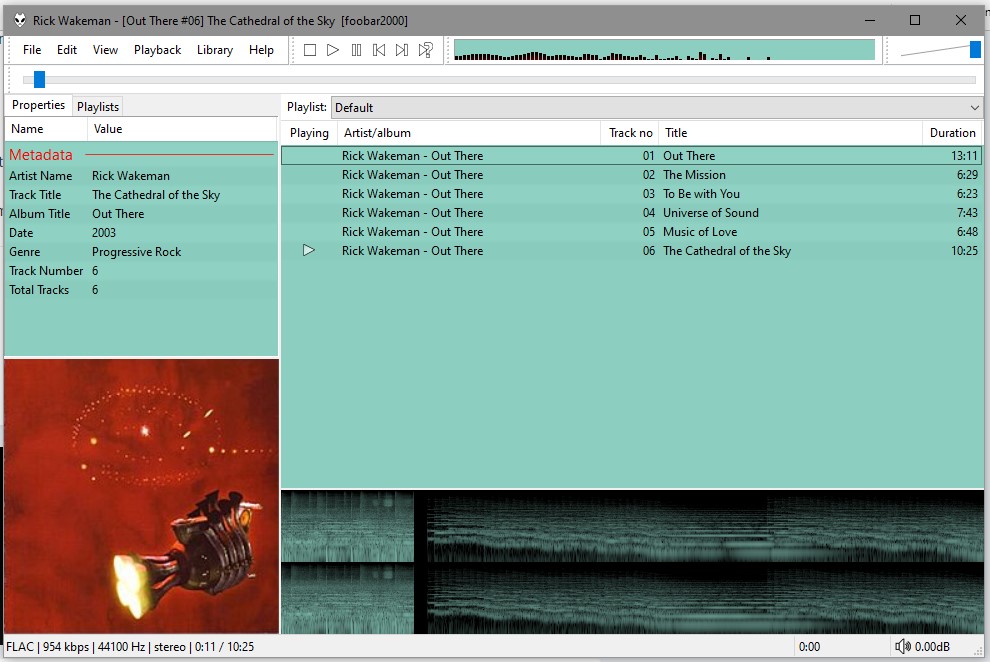Image resolution: width=990 pixels, height=662 pixels.
Task: Open the Edit menu
Action: [x=67, y=50]
